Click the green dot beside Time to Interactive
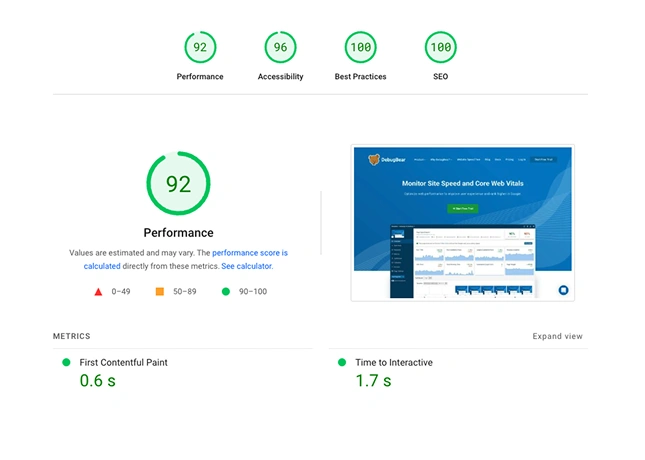Screen dimensions: 645x460 point(341,362)
